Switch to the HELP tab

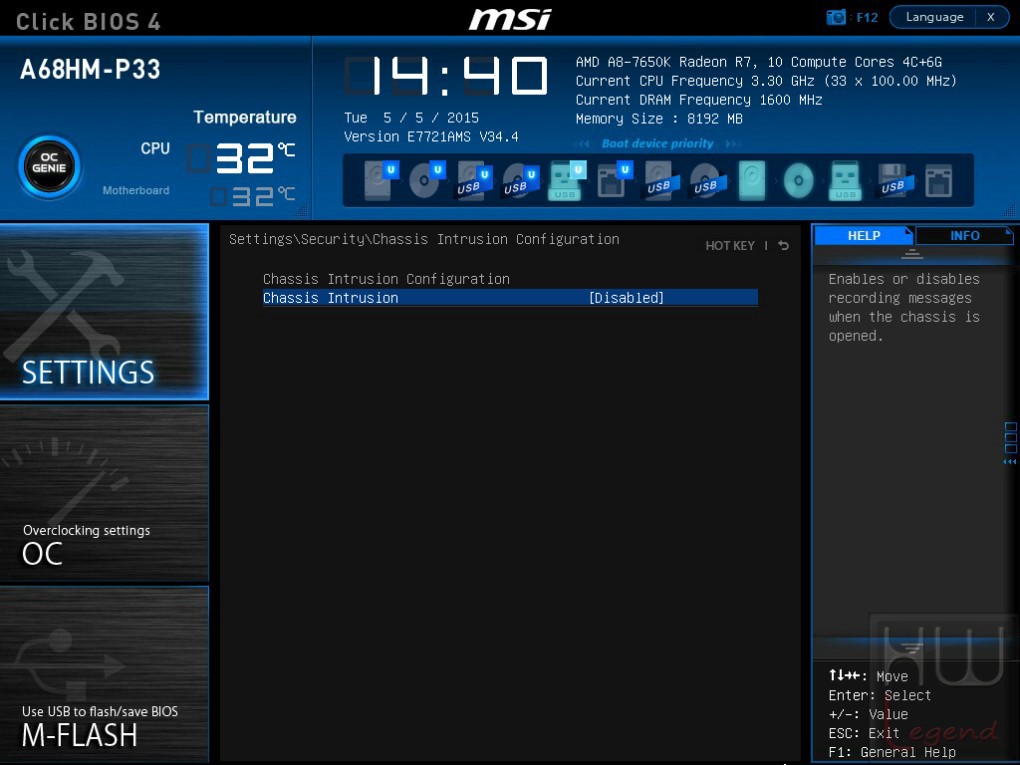coord(864,235)
